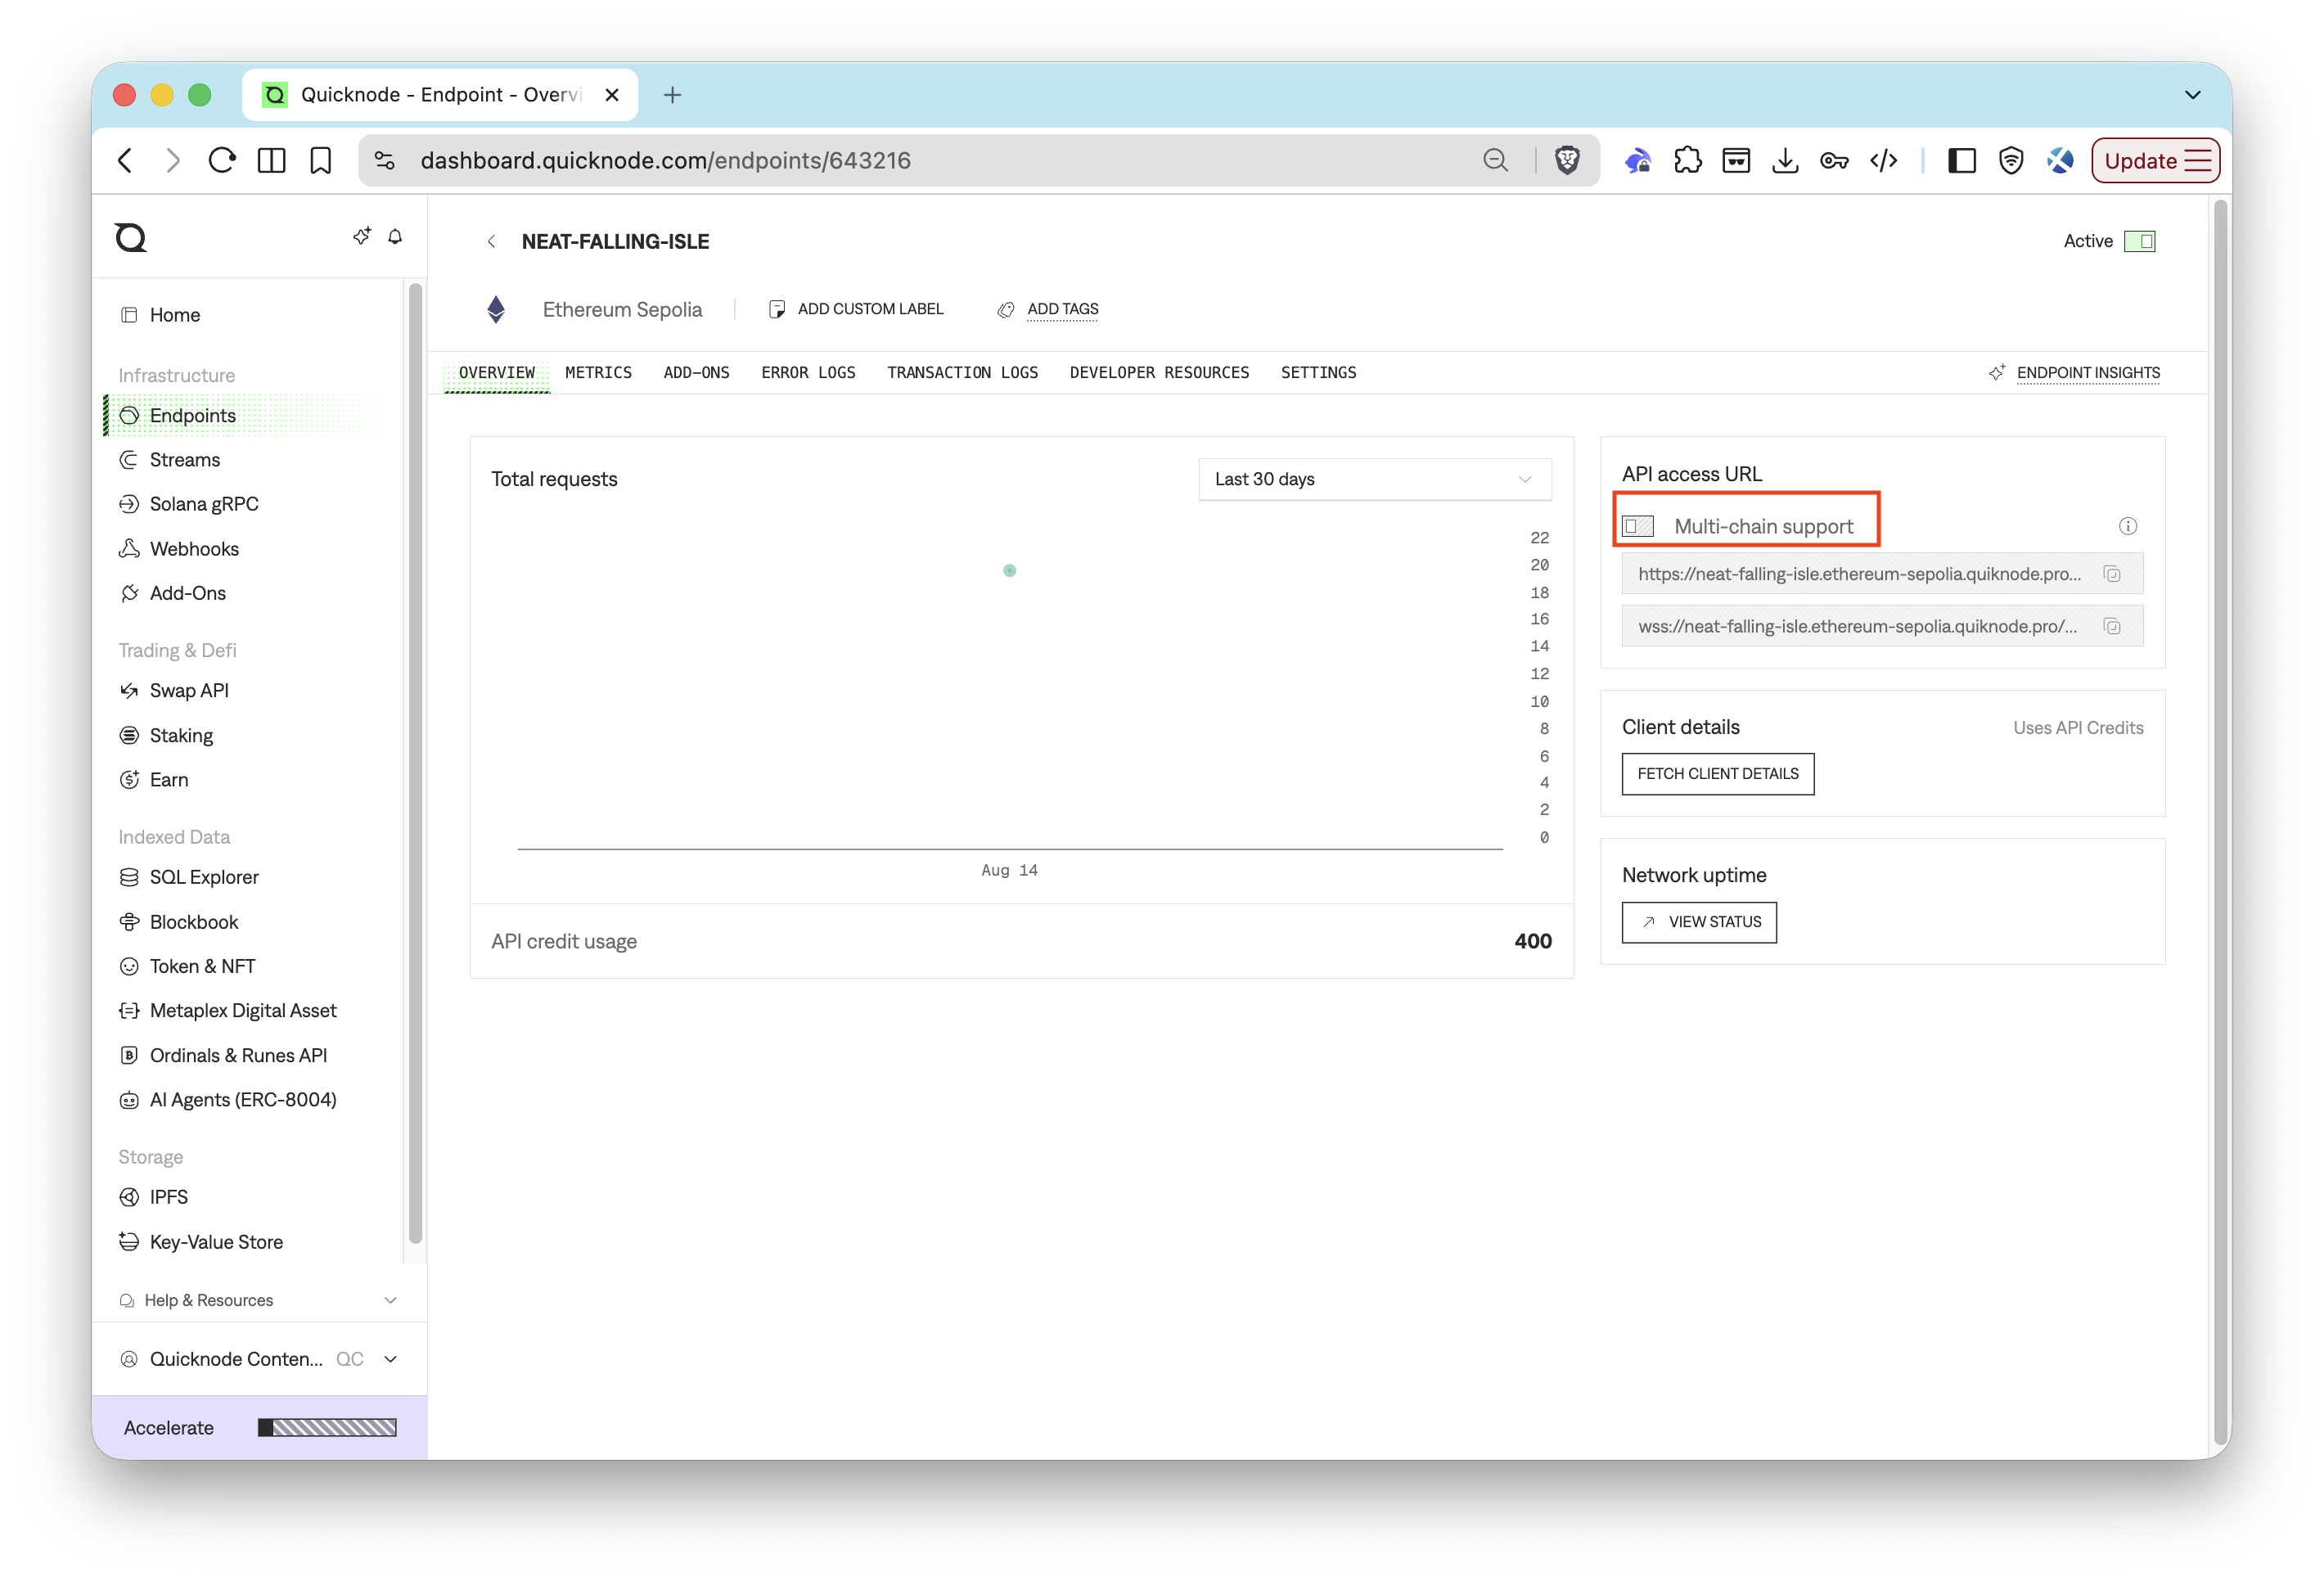Expand Quicknode Content account menu

259,1359
